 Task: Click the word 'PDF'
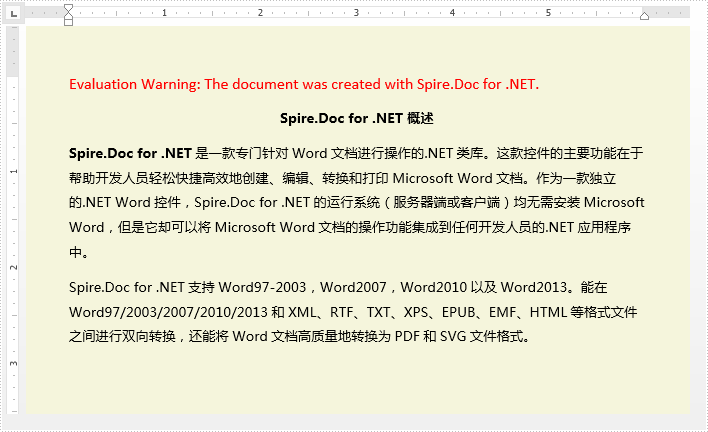click(407, 337)
